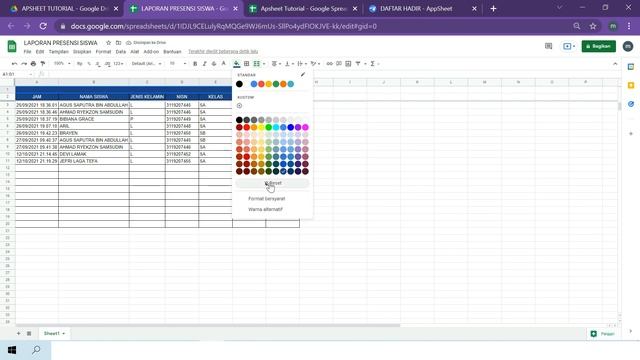Activate the paint format tool

coord(42,64)
